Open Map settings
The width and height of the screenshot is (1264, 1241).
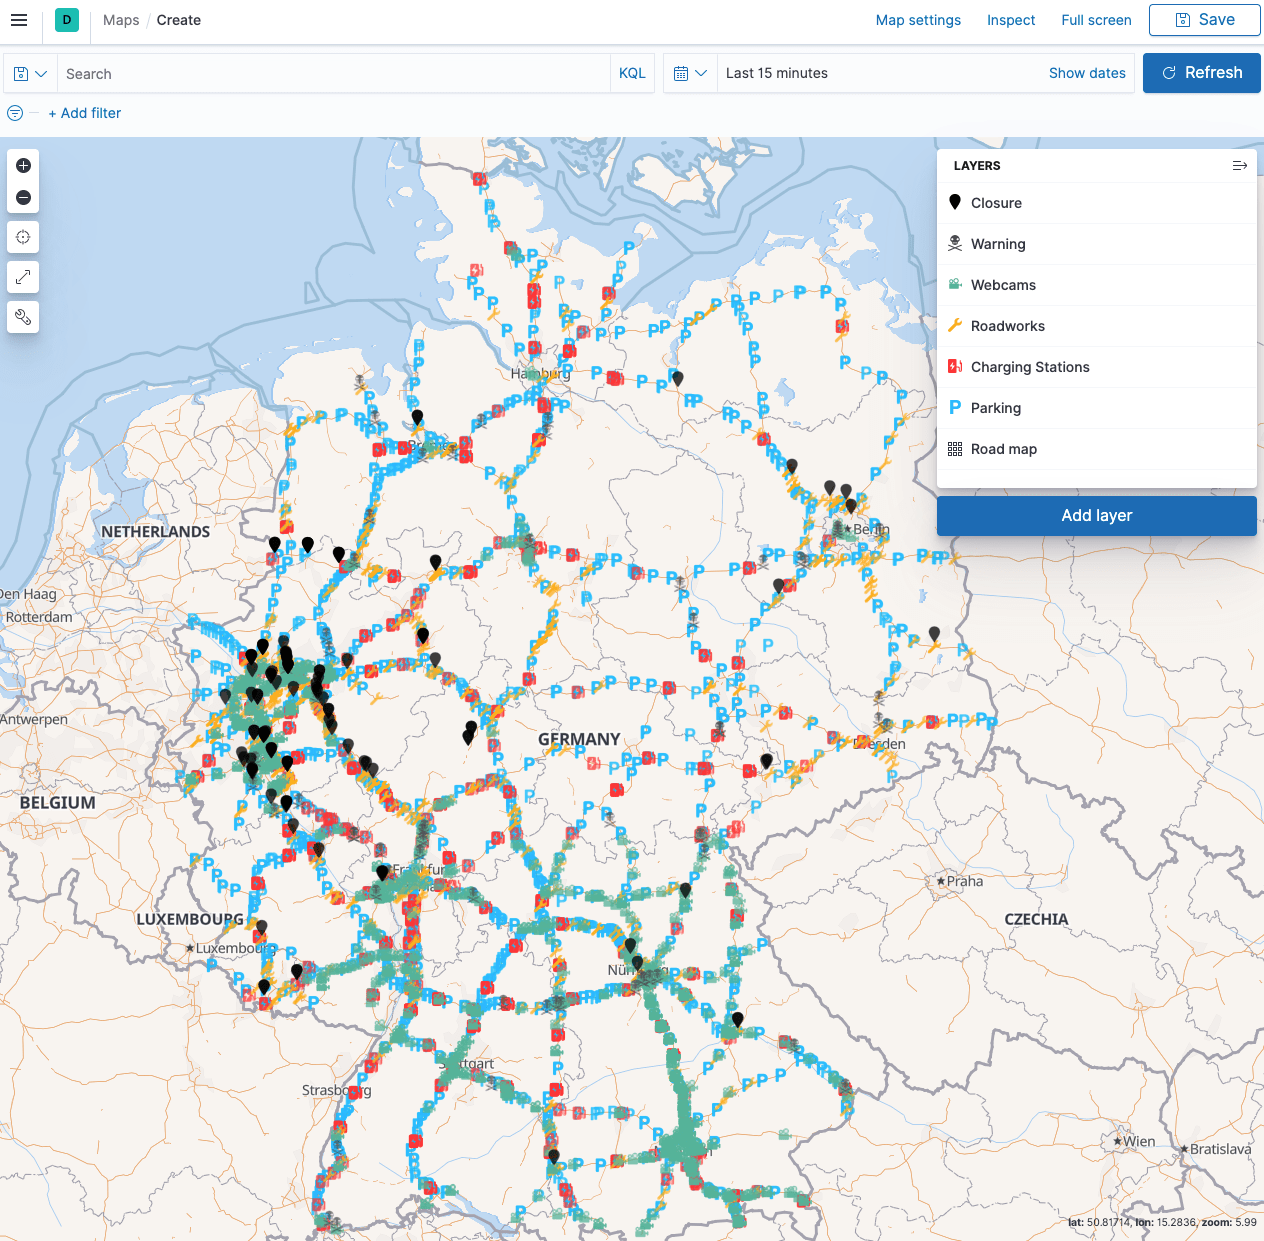point(917,20)
